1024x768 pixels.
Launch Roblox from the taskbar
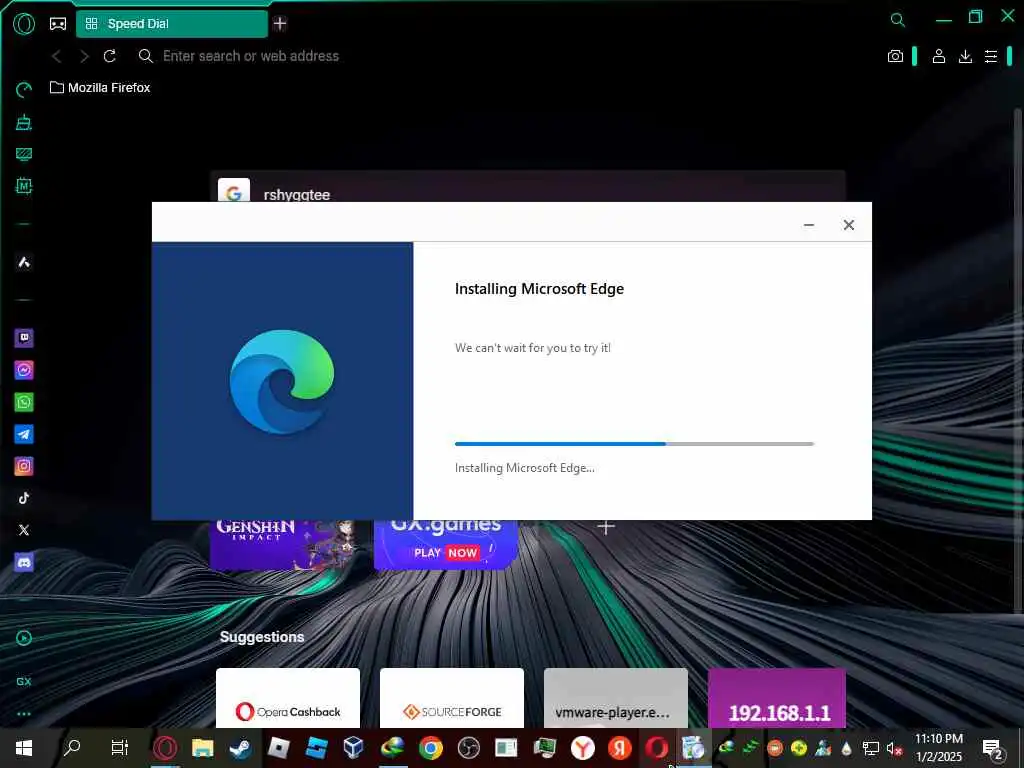coord(278,748)
